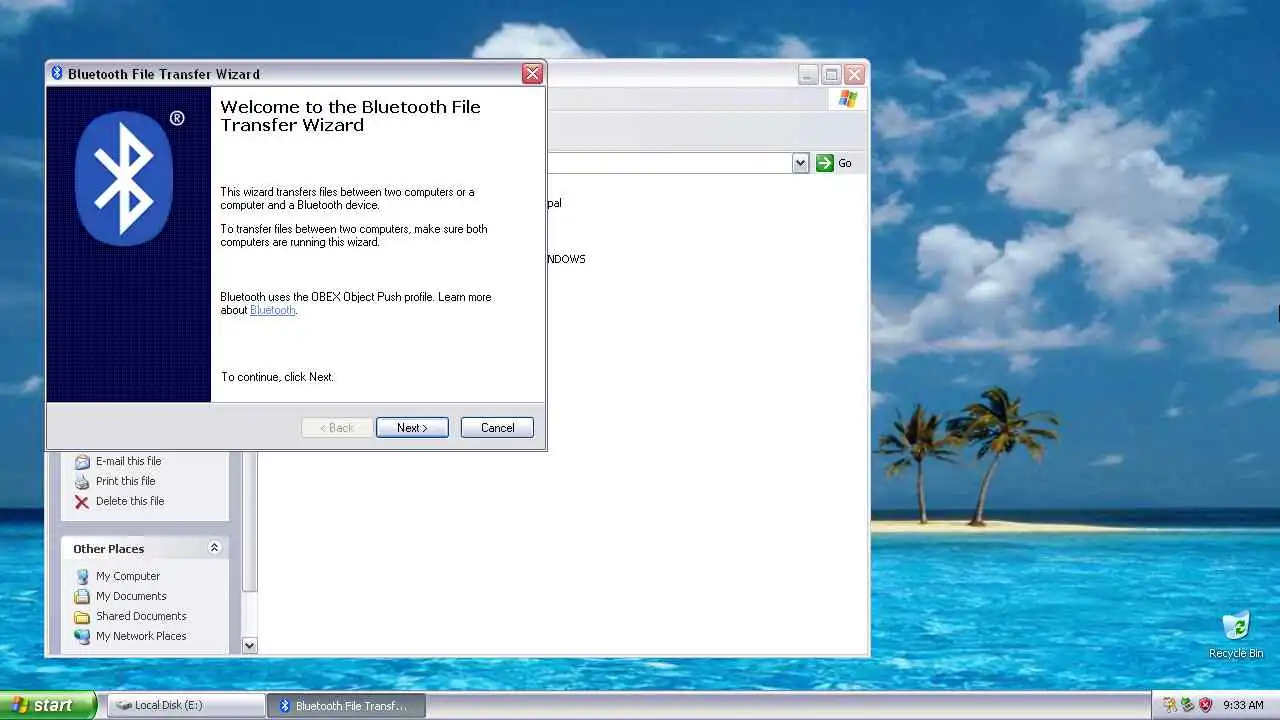Click the red X Delete this file icon
The height and width of the screenshot is (720, 1280).
[82, 502]
